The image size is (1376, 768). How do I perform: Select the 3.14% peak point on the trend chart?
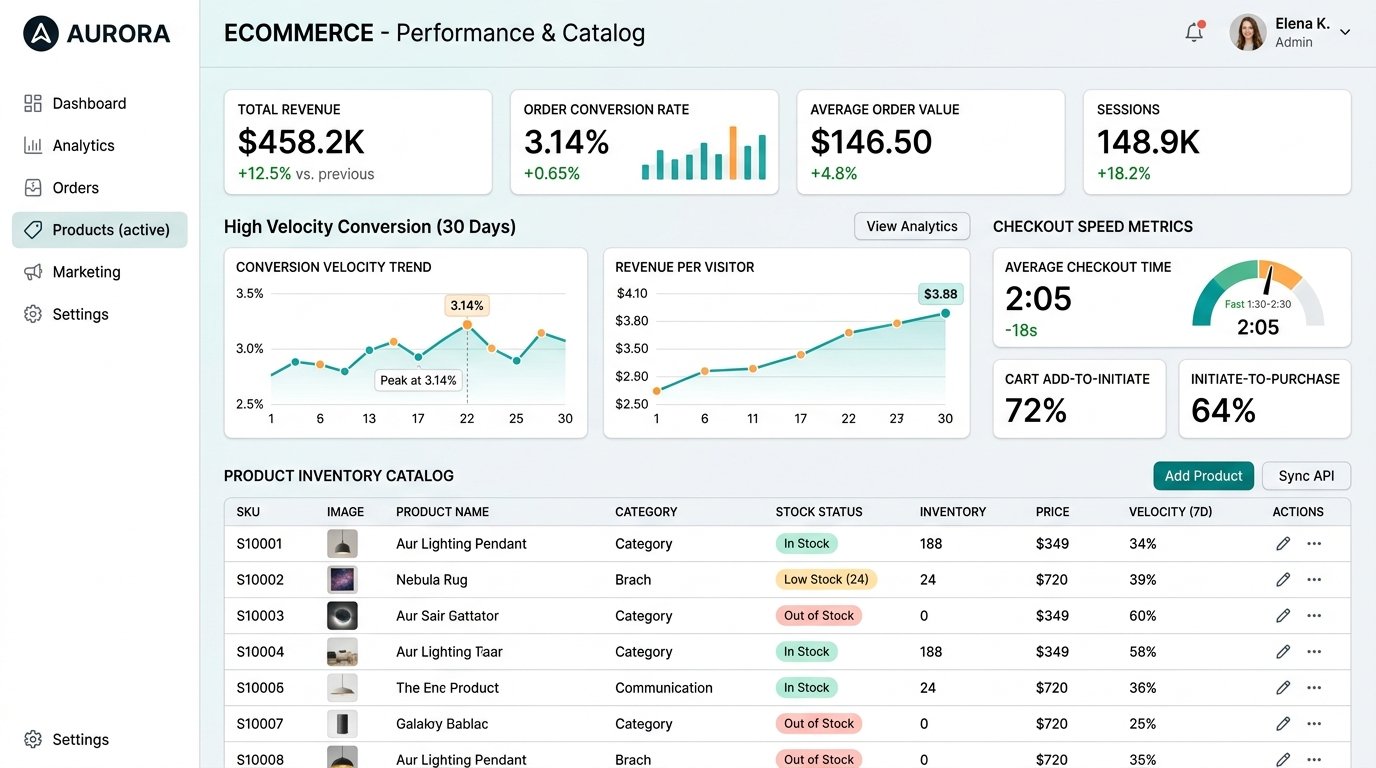coord(467,325)
